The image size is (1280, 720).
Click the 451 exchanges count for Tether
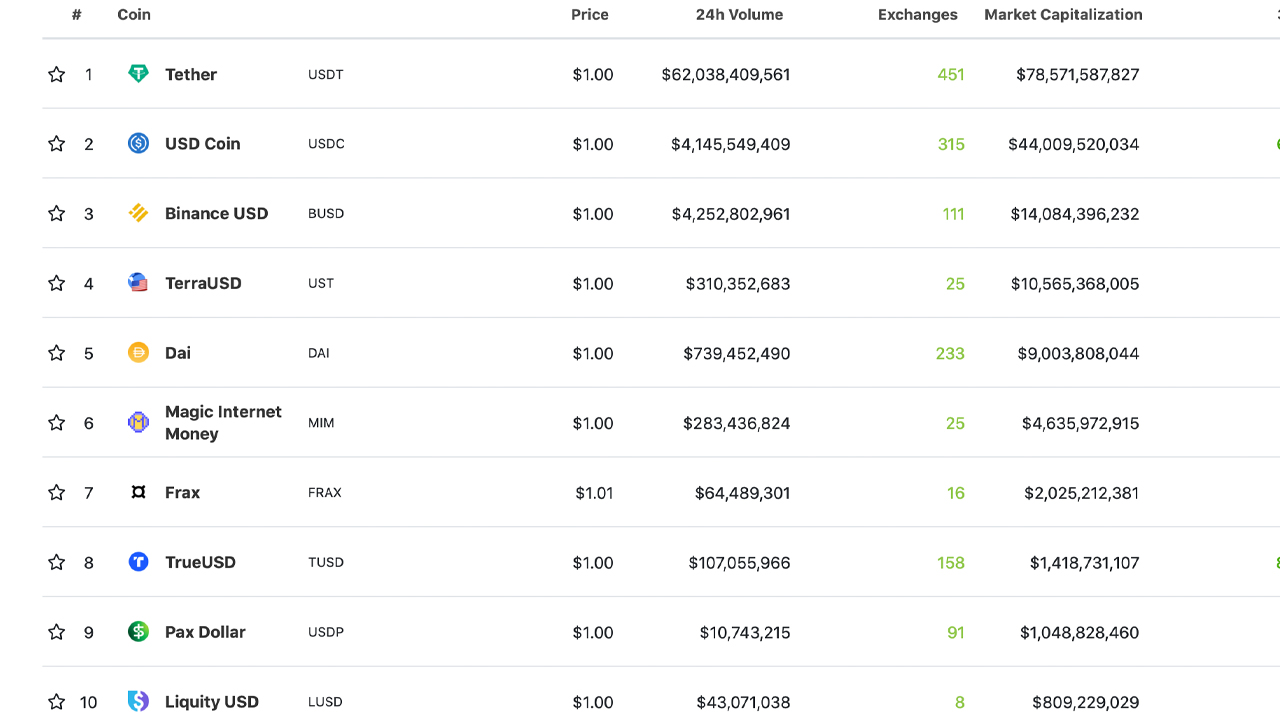950,74
